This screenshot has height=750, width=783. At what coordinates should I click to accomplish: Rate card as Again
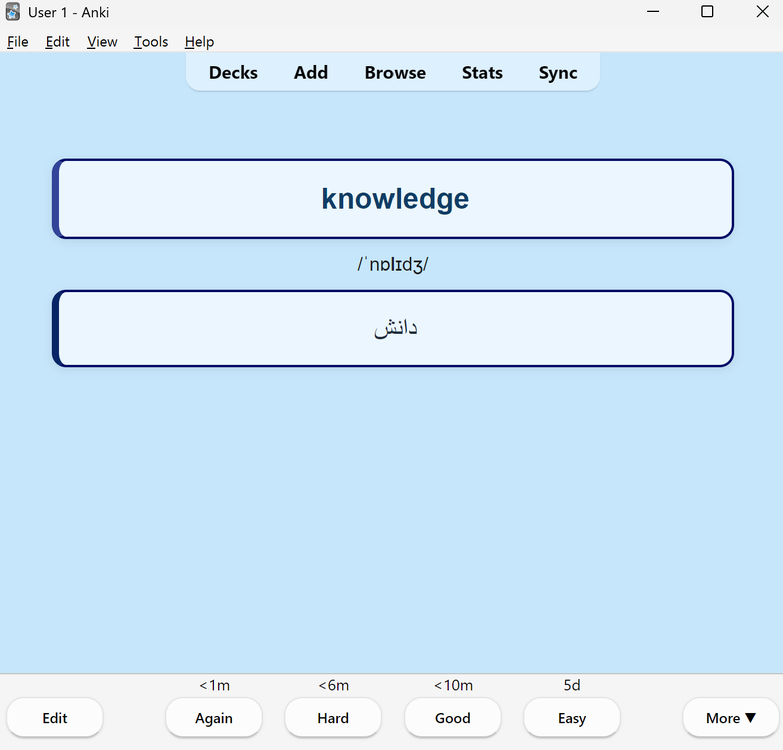[x=214, y=718]
